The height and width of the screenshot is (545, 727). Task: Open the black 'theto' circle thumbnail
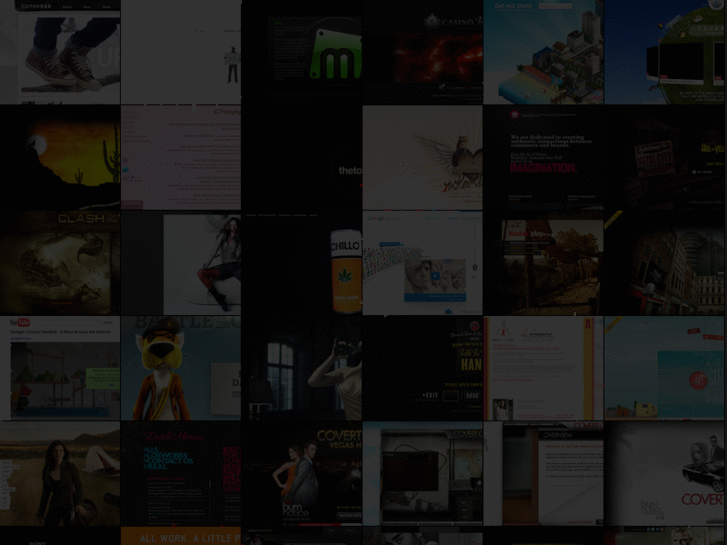point(302,158)
